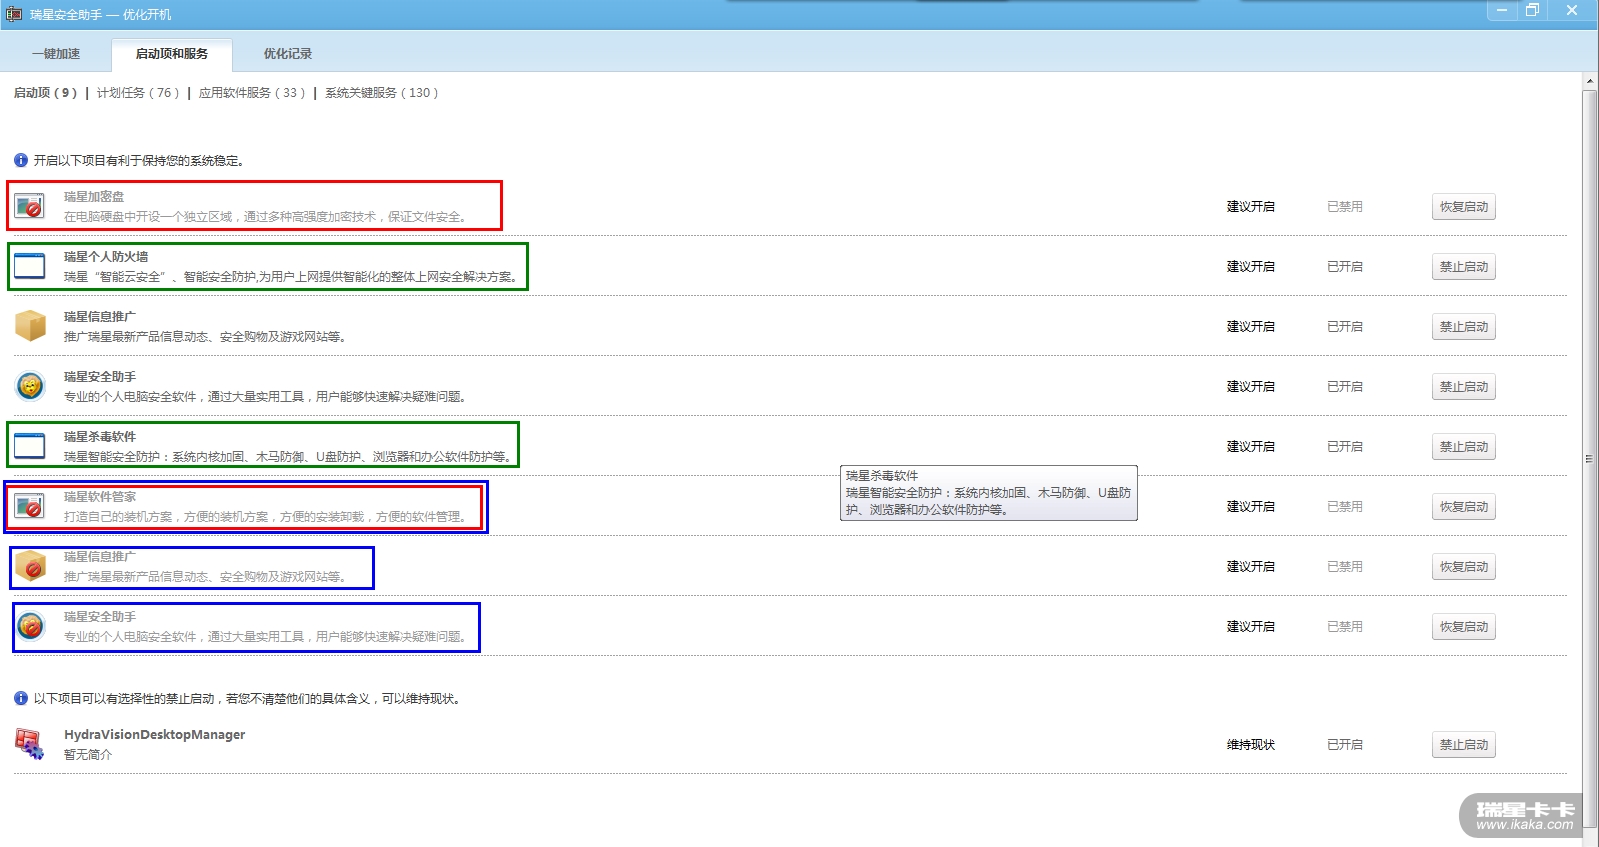Click 建议开启 recommendation for 瑞星个人防火墙
Image resolution: width=1599 pixels, height=847 pixels.
(1251, 267)
